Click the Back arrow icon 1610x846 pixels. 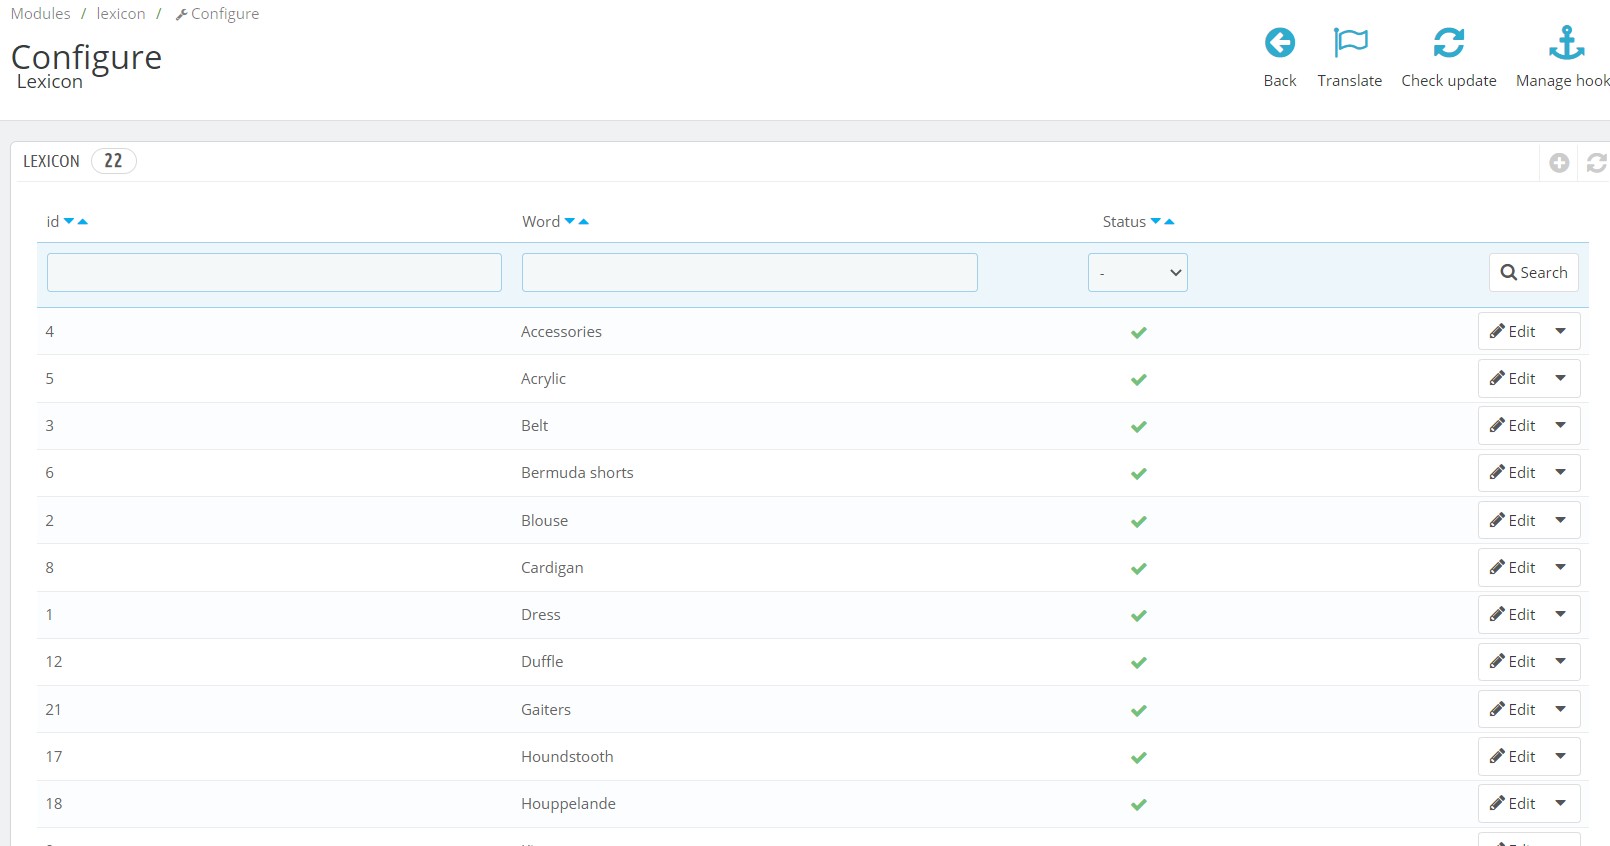click(1279, 43)
